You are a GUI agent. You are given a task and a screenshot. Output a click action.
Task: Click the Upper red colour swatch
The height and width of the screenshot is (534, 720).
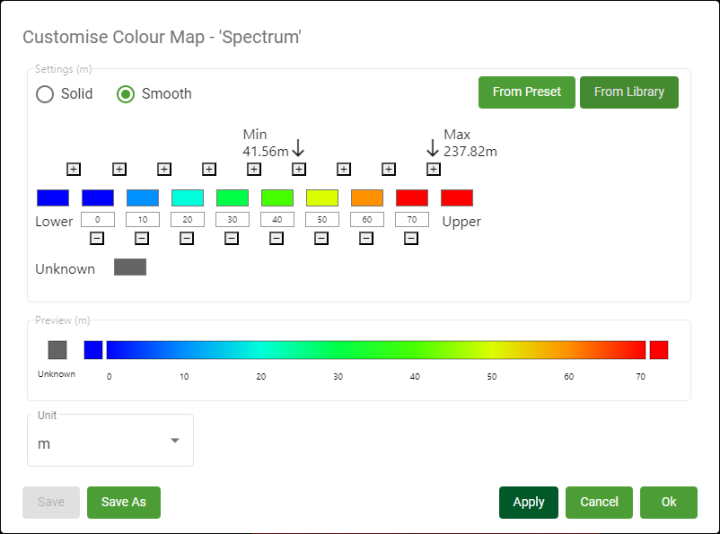(x=457, y=198)
